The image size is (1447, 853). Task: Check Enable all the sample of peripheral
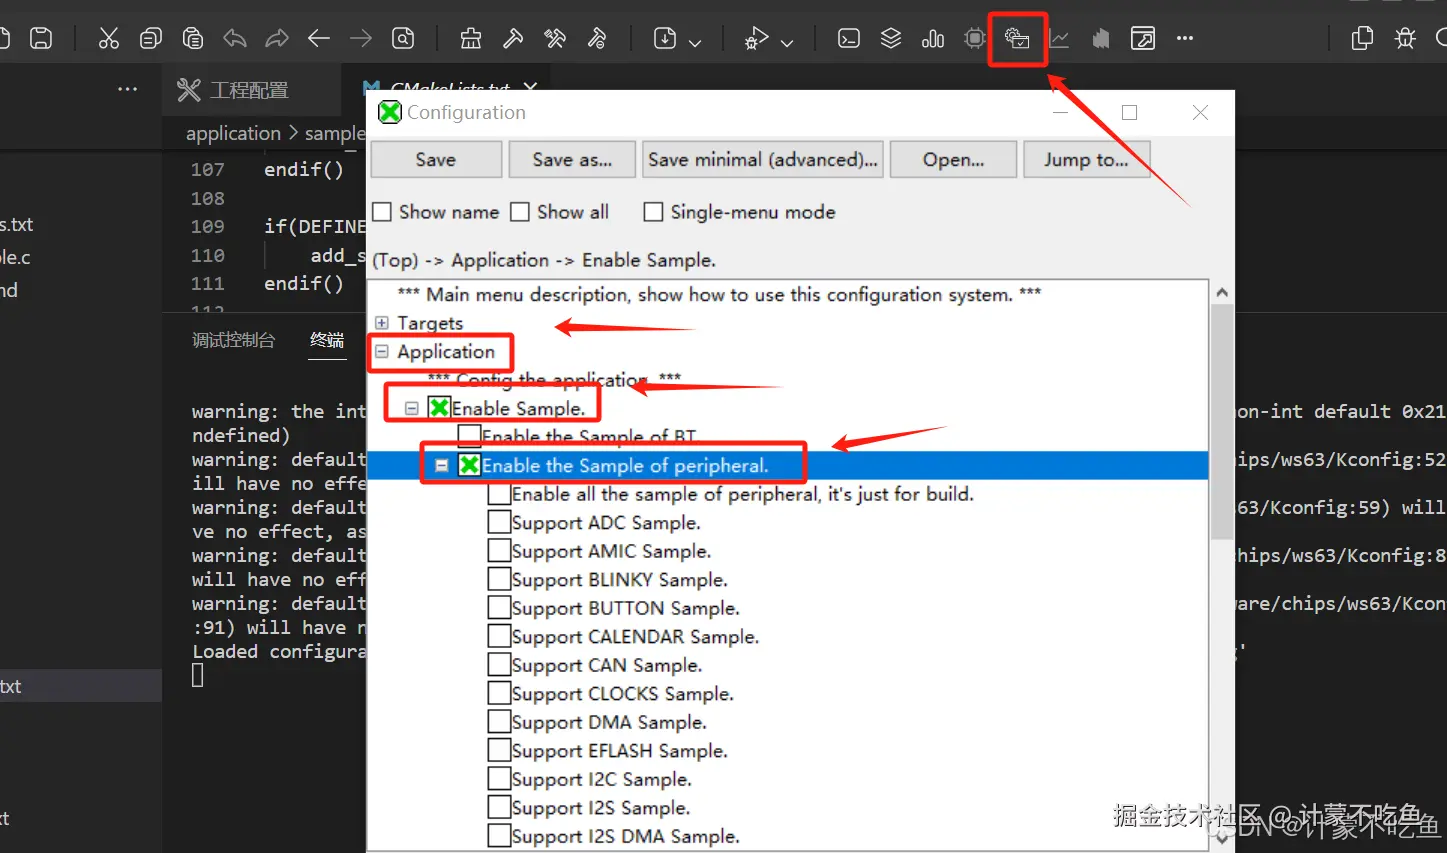tap(499, 494)
